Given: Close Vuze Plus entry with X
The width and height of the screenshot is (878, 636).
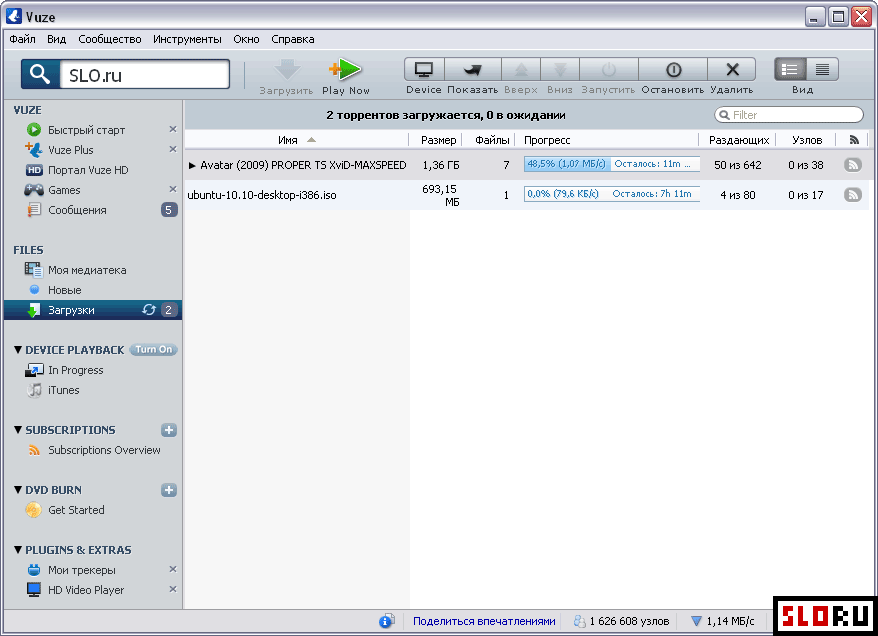Looking at the screenshot, I should (173, 149).
